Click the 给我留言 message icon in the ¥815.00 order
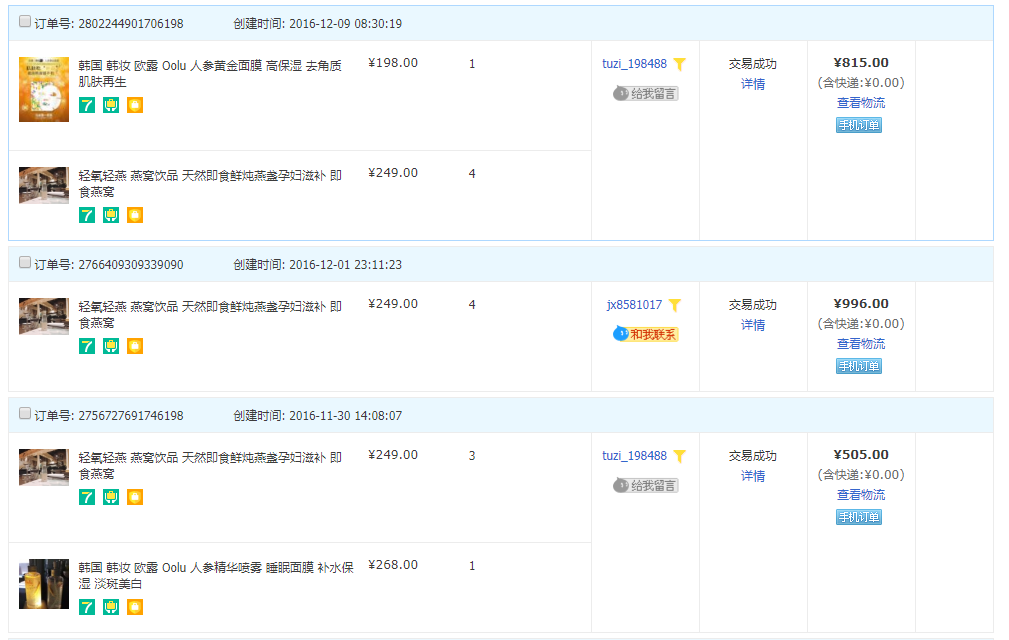This screenshot has width=1009, height=640. point(646,93)
